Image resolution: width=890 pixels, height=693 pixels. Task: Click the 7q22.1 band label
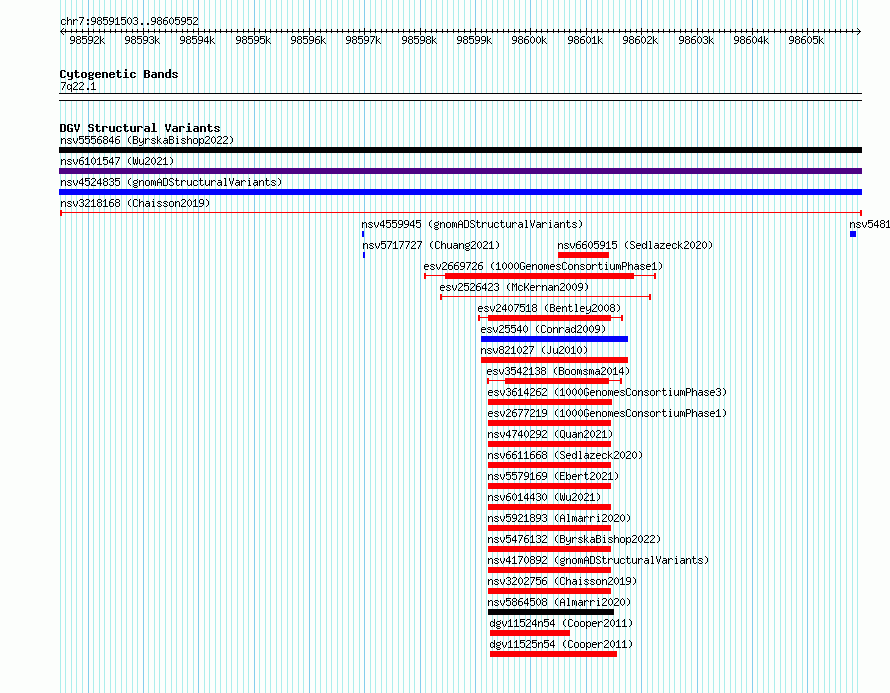coord(78,86)
